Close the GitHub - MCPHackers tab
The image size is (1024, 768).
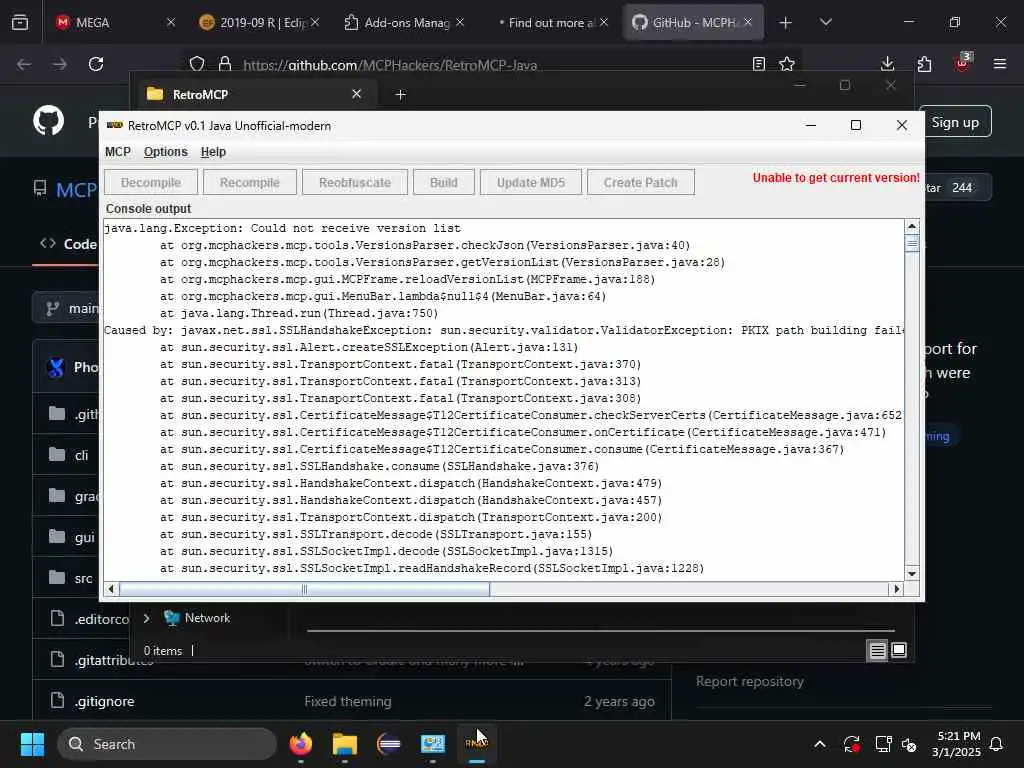coord(748,22)
